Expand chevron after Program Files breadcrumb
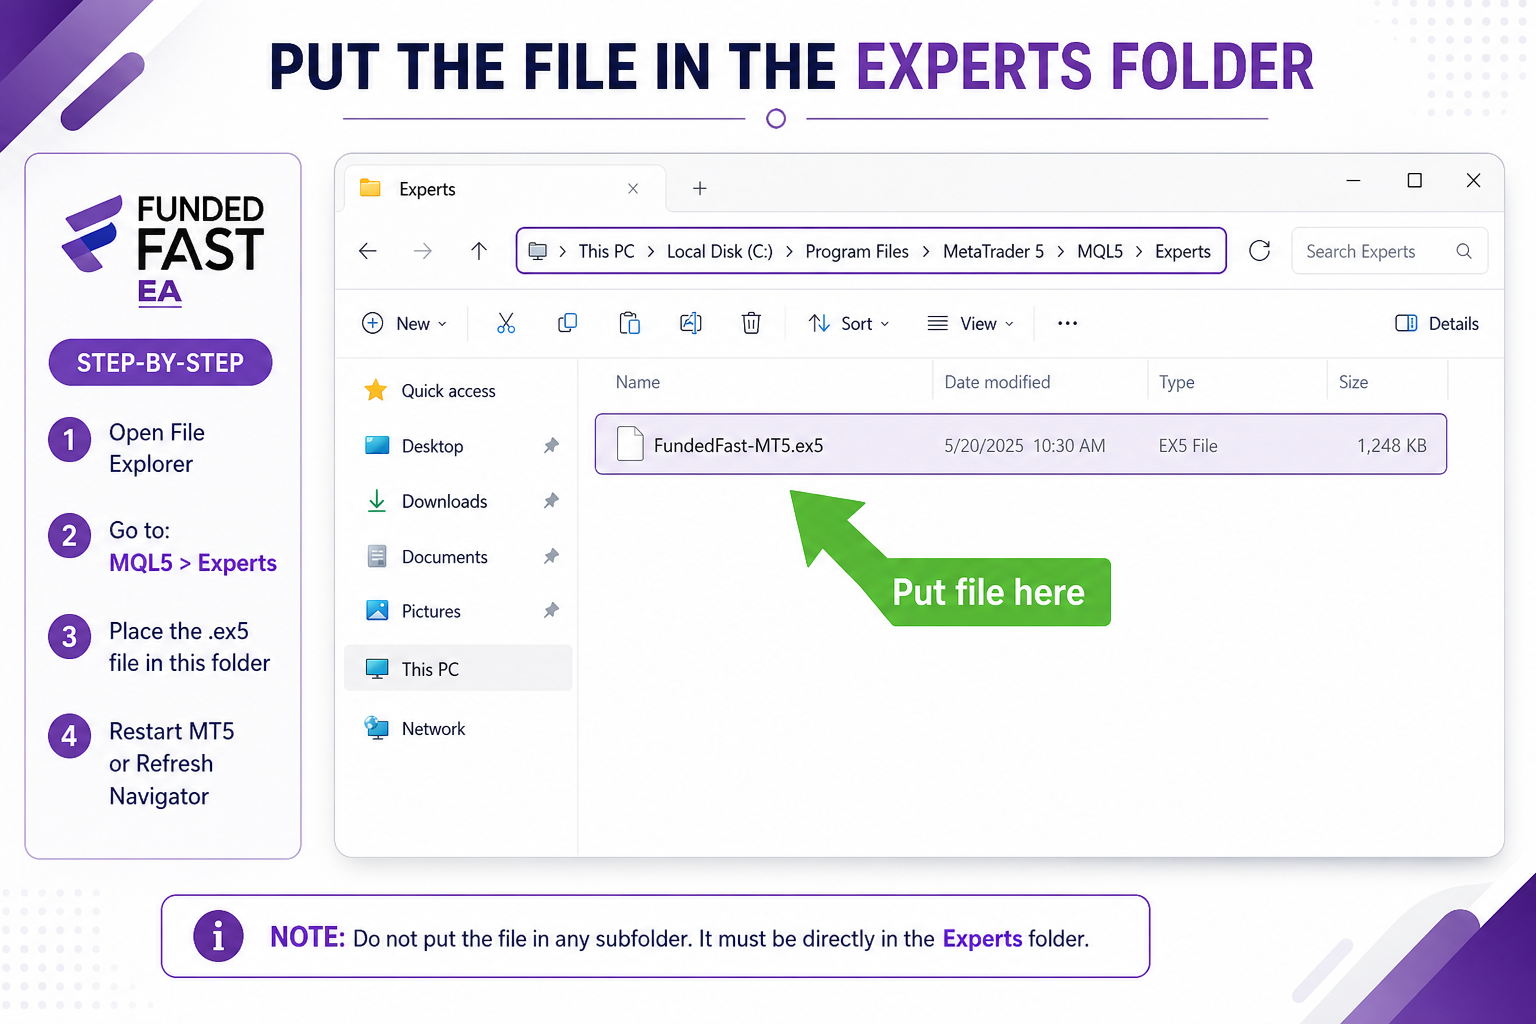This screenshot has height=1024, width=1536. [x=925, y=252]
